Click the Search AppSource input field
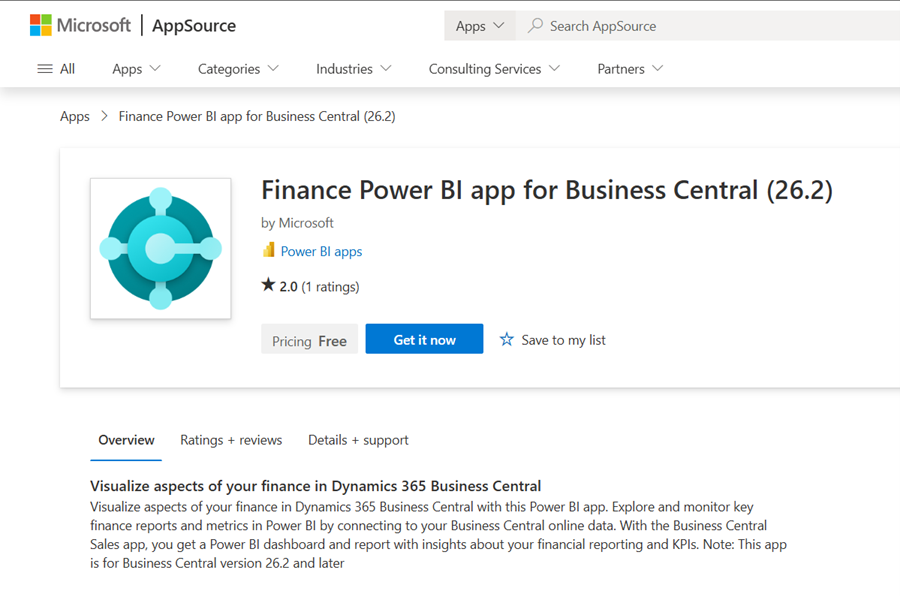900x596 pixels. click(x=700, y=26)
